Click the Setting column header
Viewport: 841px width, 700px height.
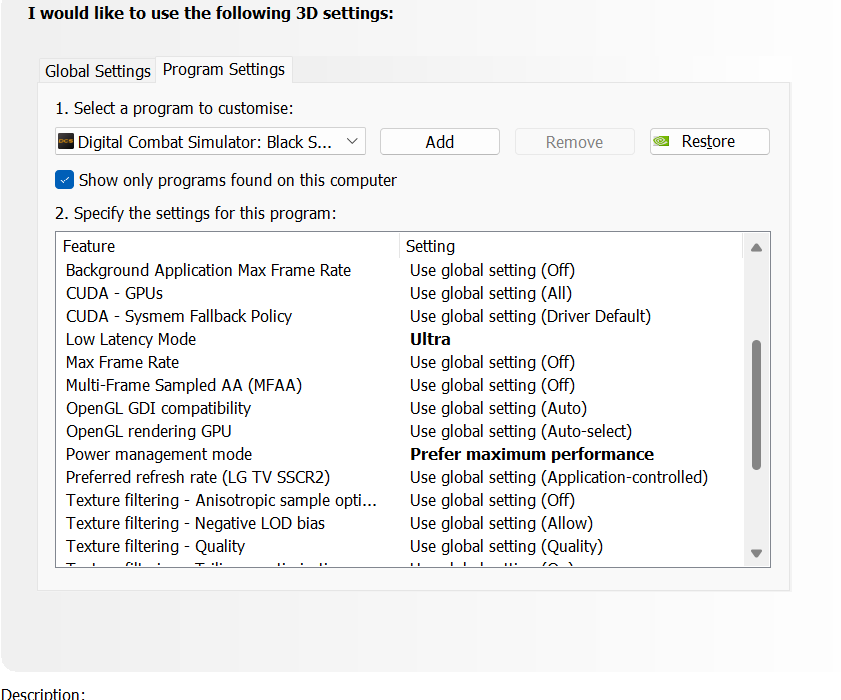pyautogui.click(x=431, y=246)
